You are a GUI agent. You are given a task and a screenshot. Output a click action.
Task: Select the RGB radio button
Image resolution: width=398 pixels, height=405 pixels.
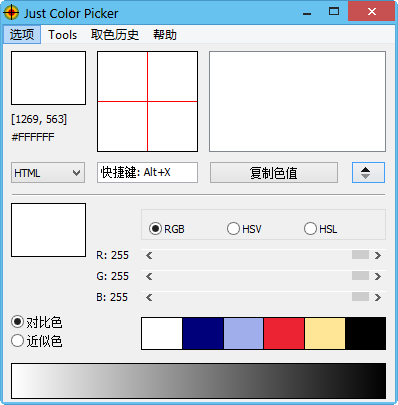click(155, 229)
